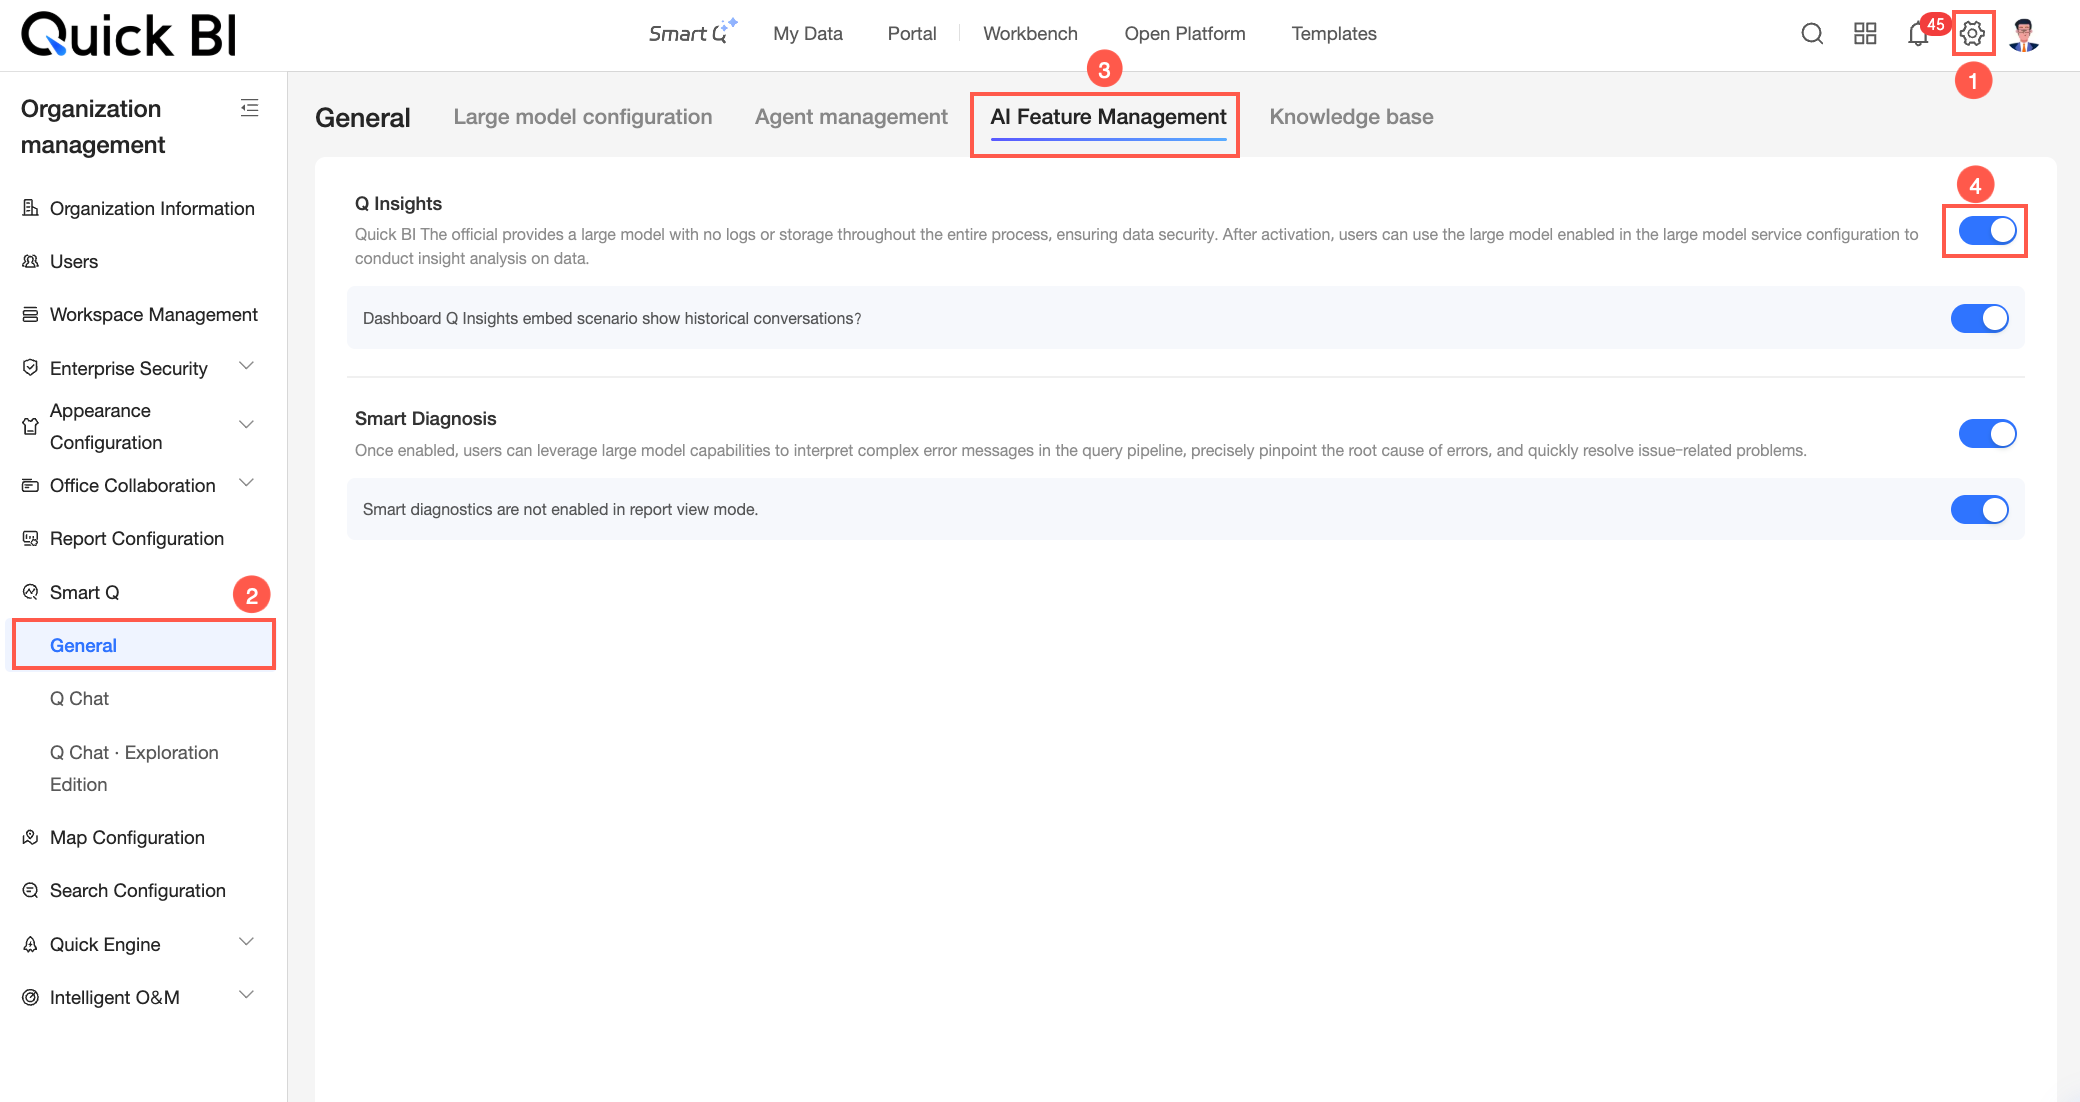Open the notifications bell icon

1917,34
